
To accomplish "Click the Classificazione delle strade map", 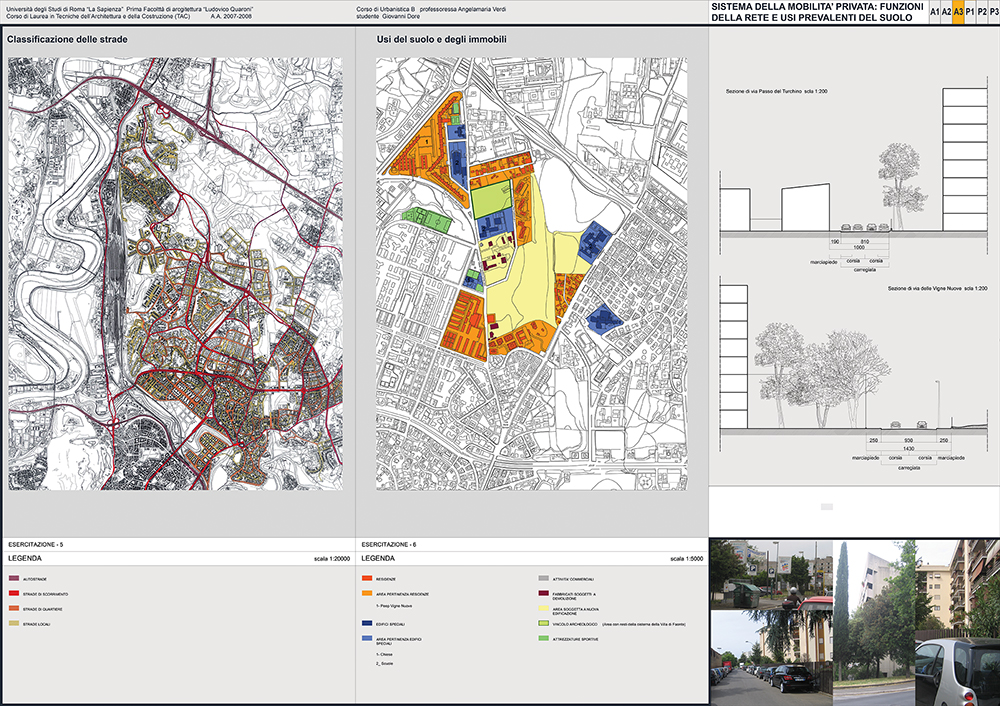I will 175,273.
